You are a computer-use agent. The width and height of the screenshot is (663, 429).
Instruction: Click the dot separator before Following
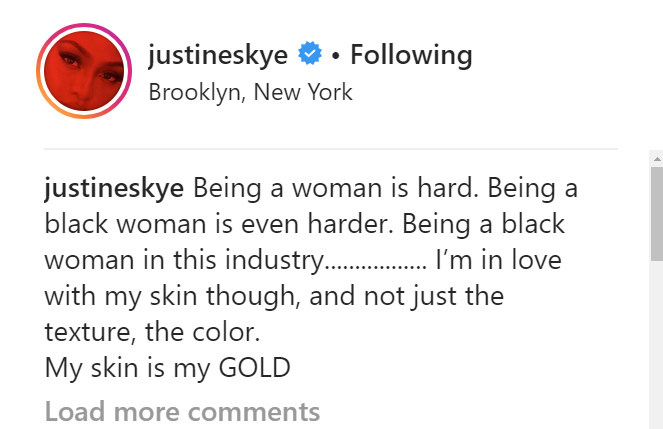coord(336,56)
